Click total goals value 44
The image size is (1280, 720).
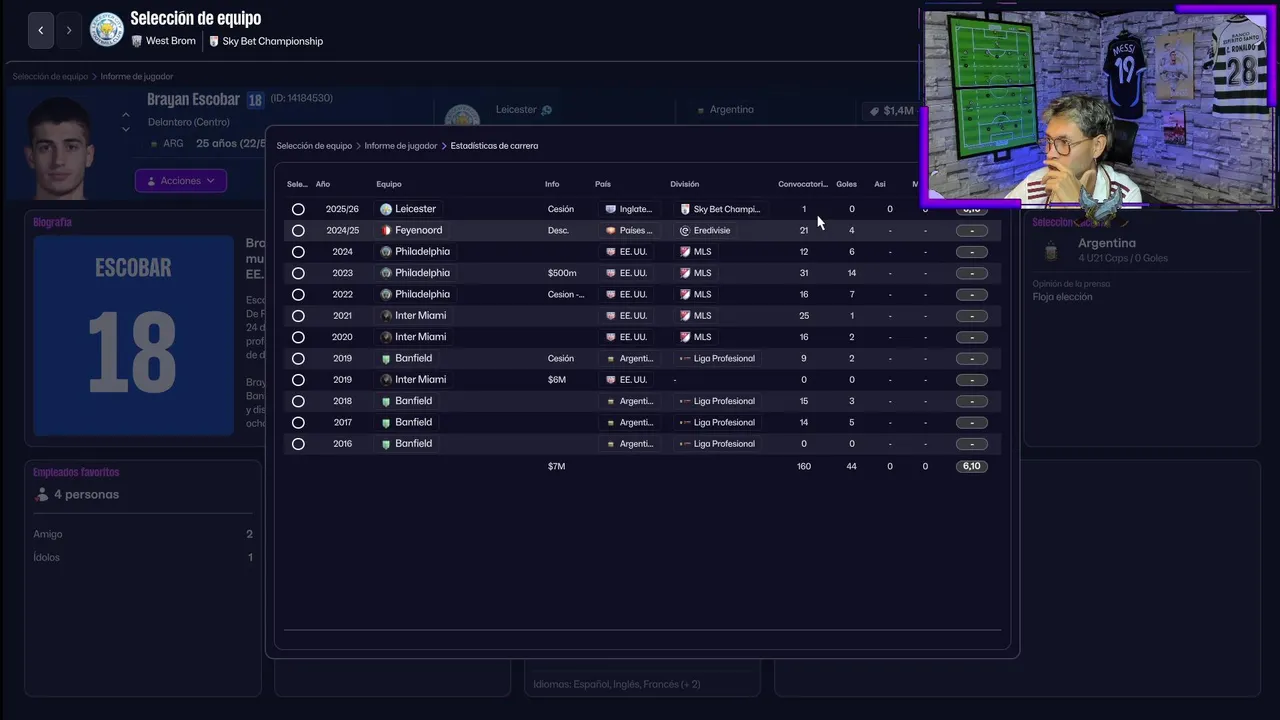click(851, 466)
